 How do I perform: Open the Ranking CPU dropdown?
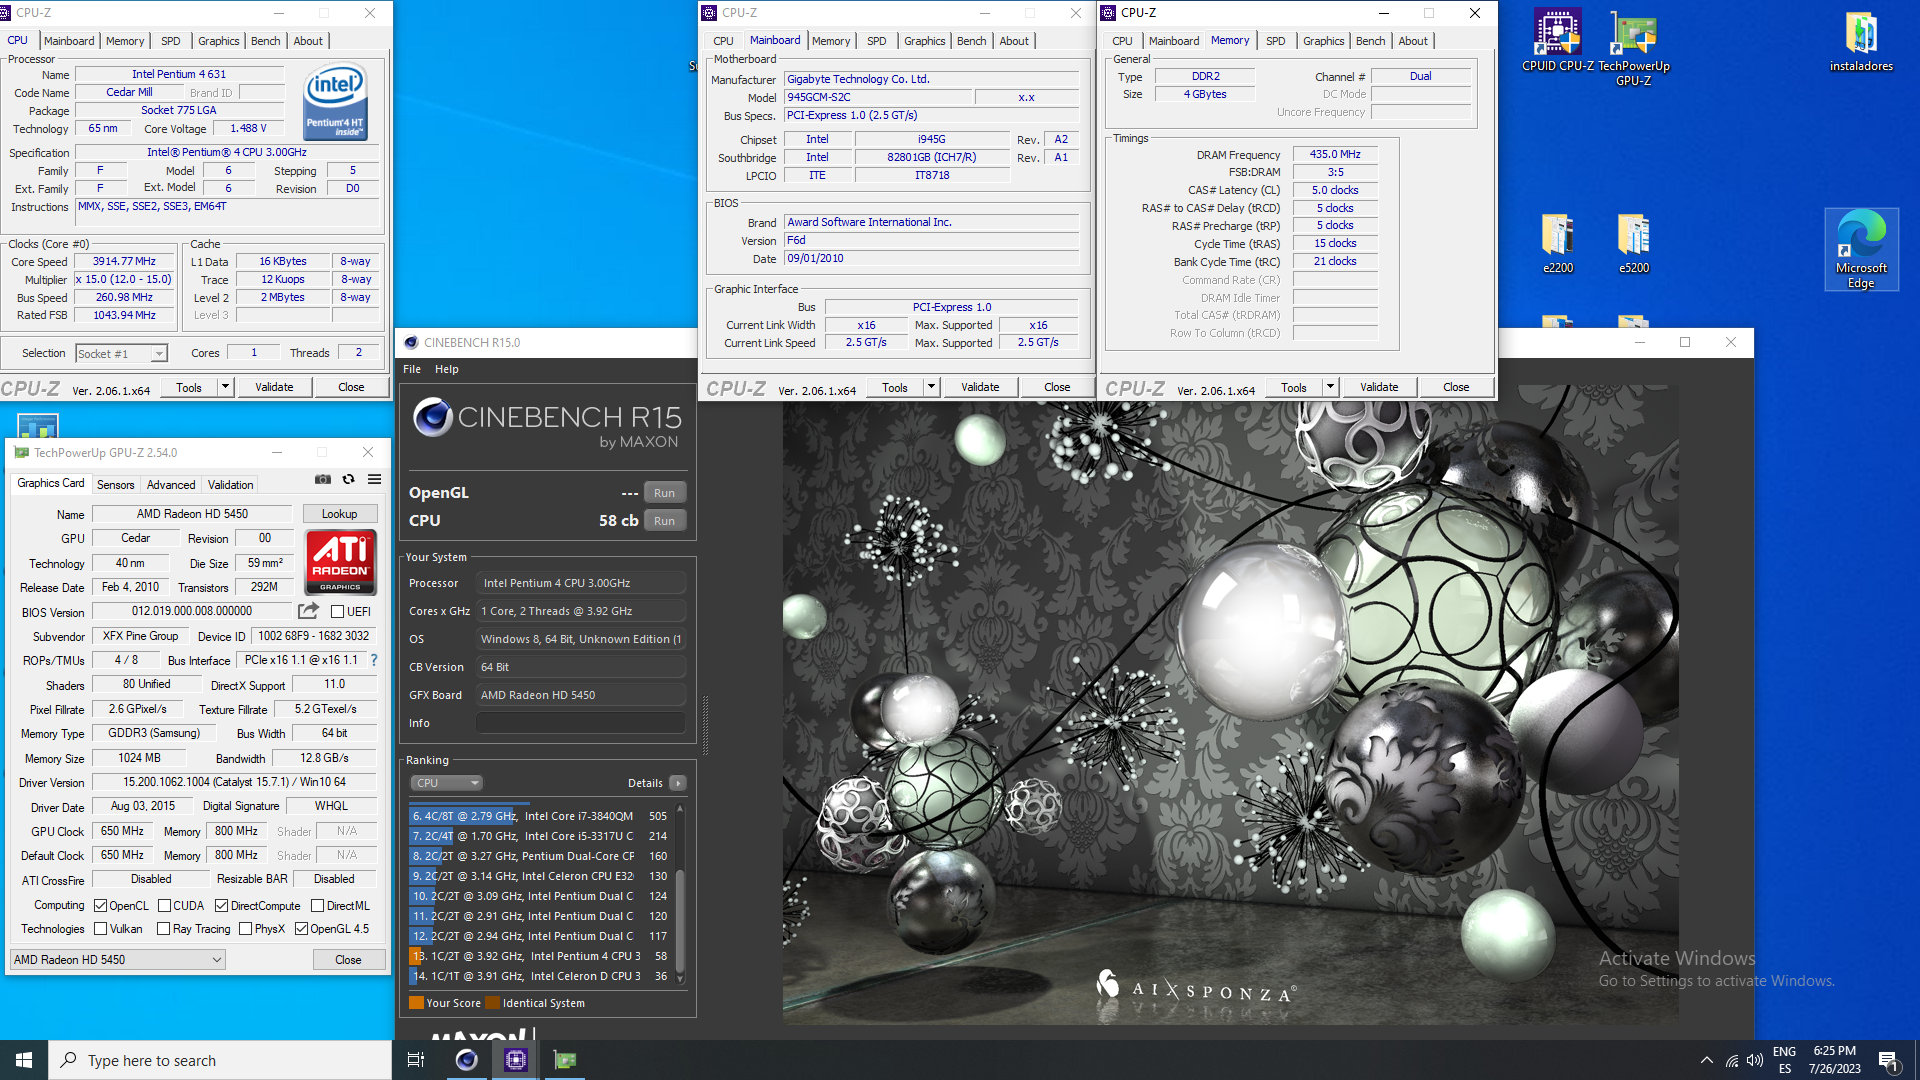coord(446,783)
